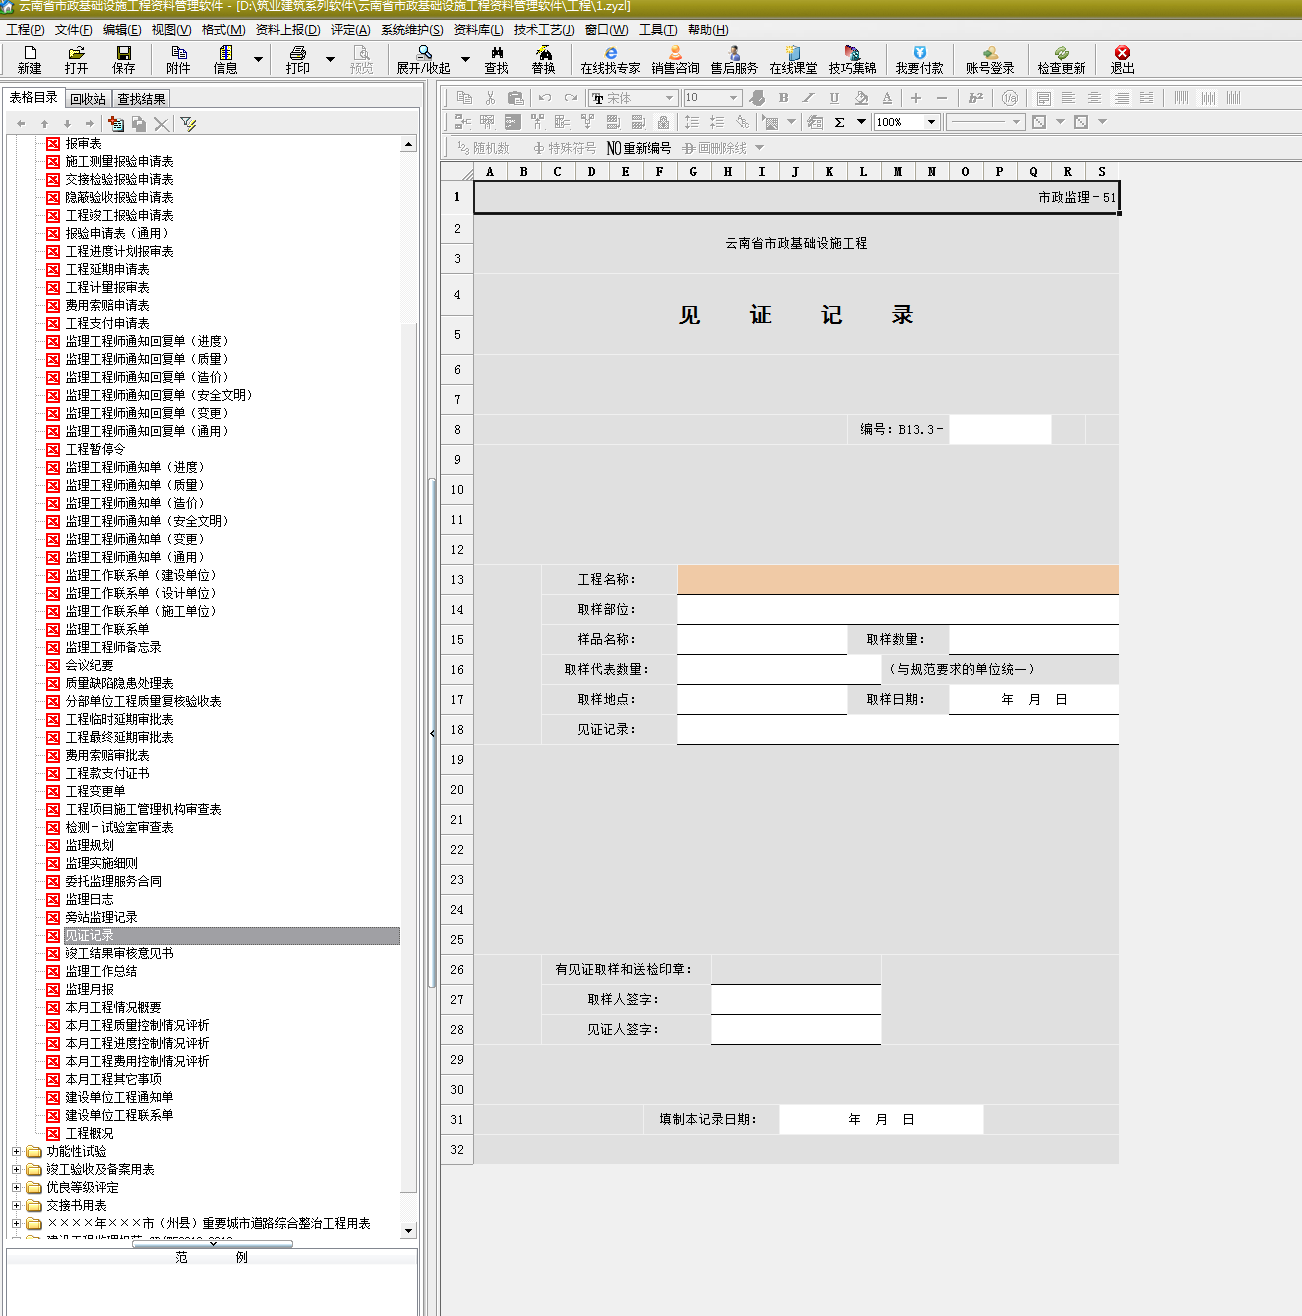Screen dimensions: 1302x1316
Task: Click the 画删除线 strikethrough button
Action: pos(714,148)
